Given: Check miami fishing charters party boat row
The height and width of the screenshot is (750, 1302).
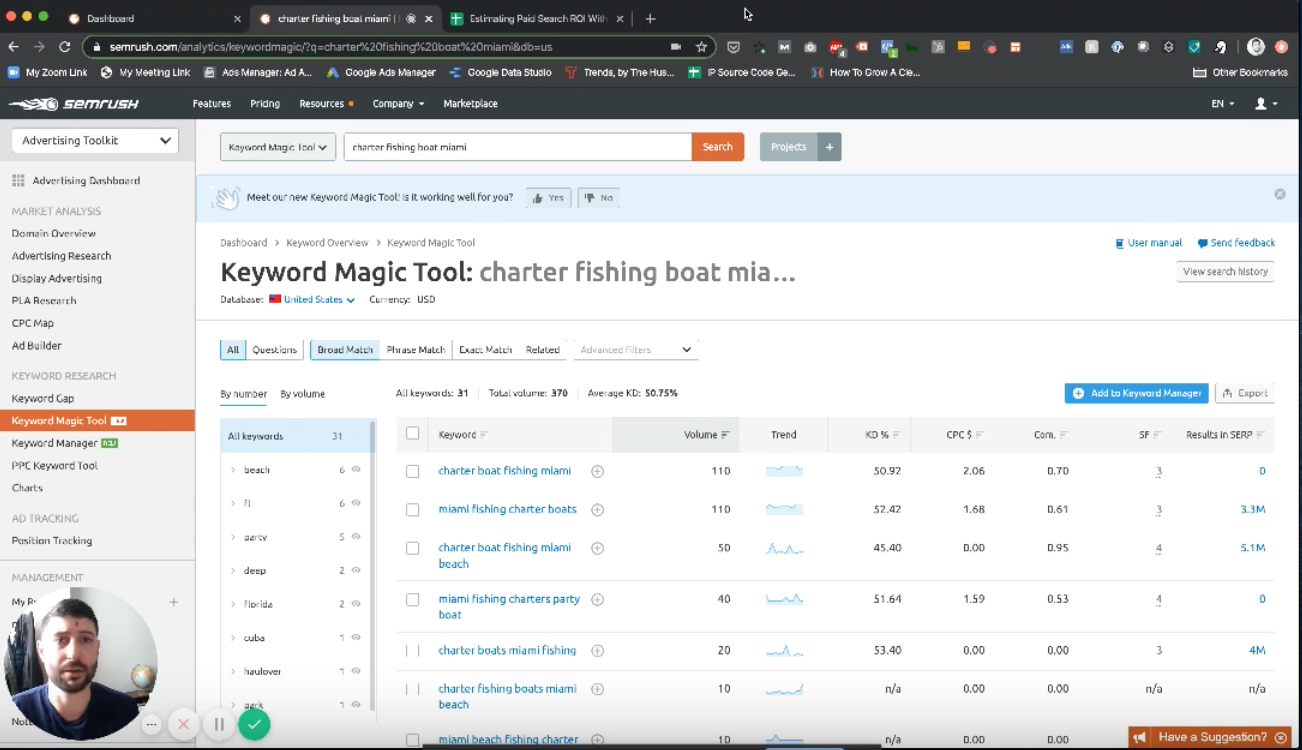Looking at the screenshot, I should (412, 600).
